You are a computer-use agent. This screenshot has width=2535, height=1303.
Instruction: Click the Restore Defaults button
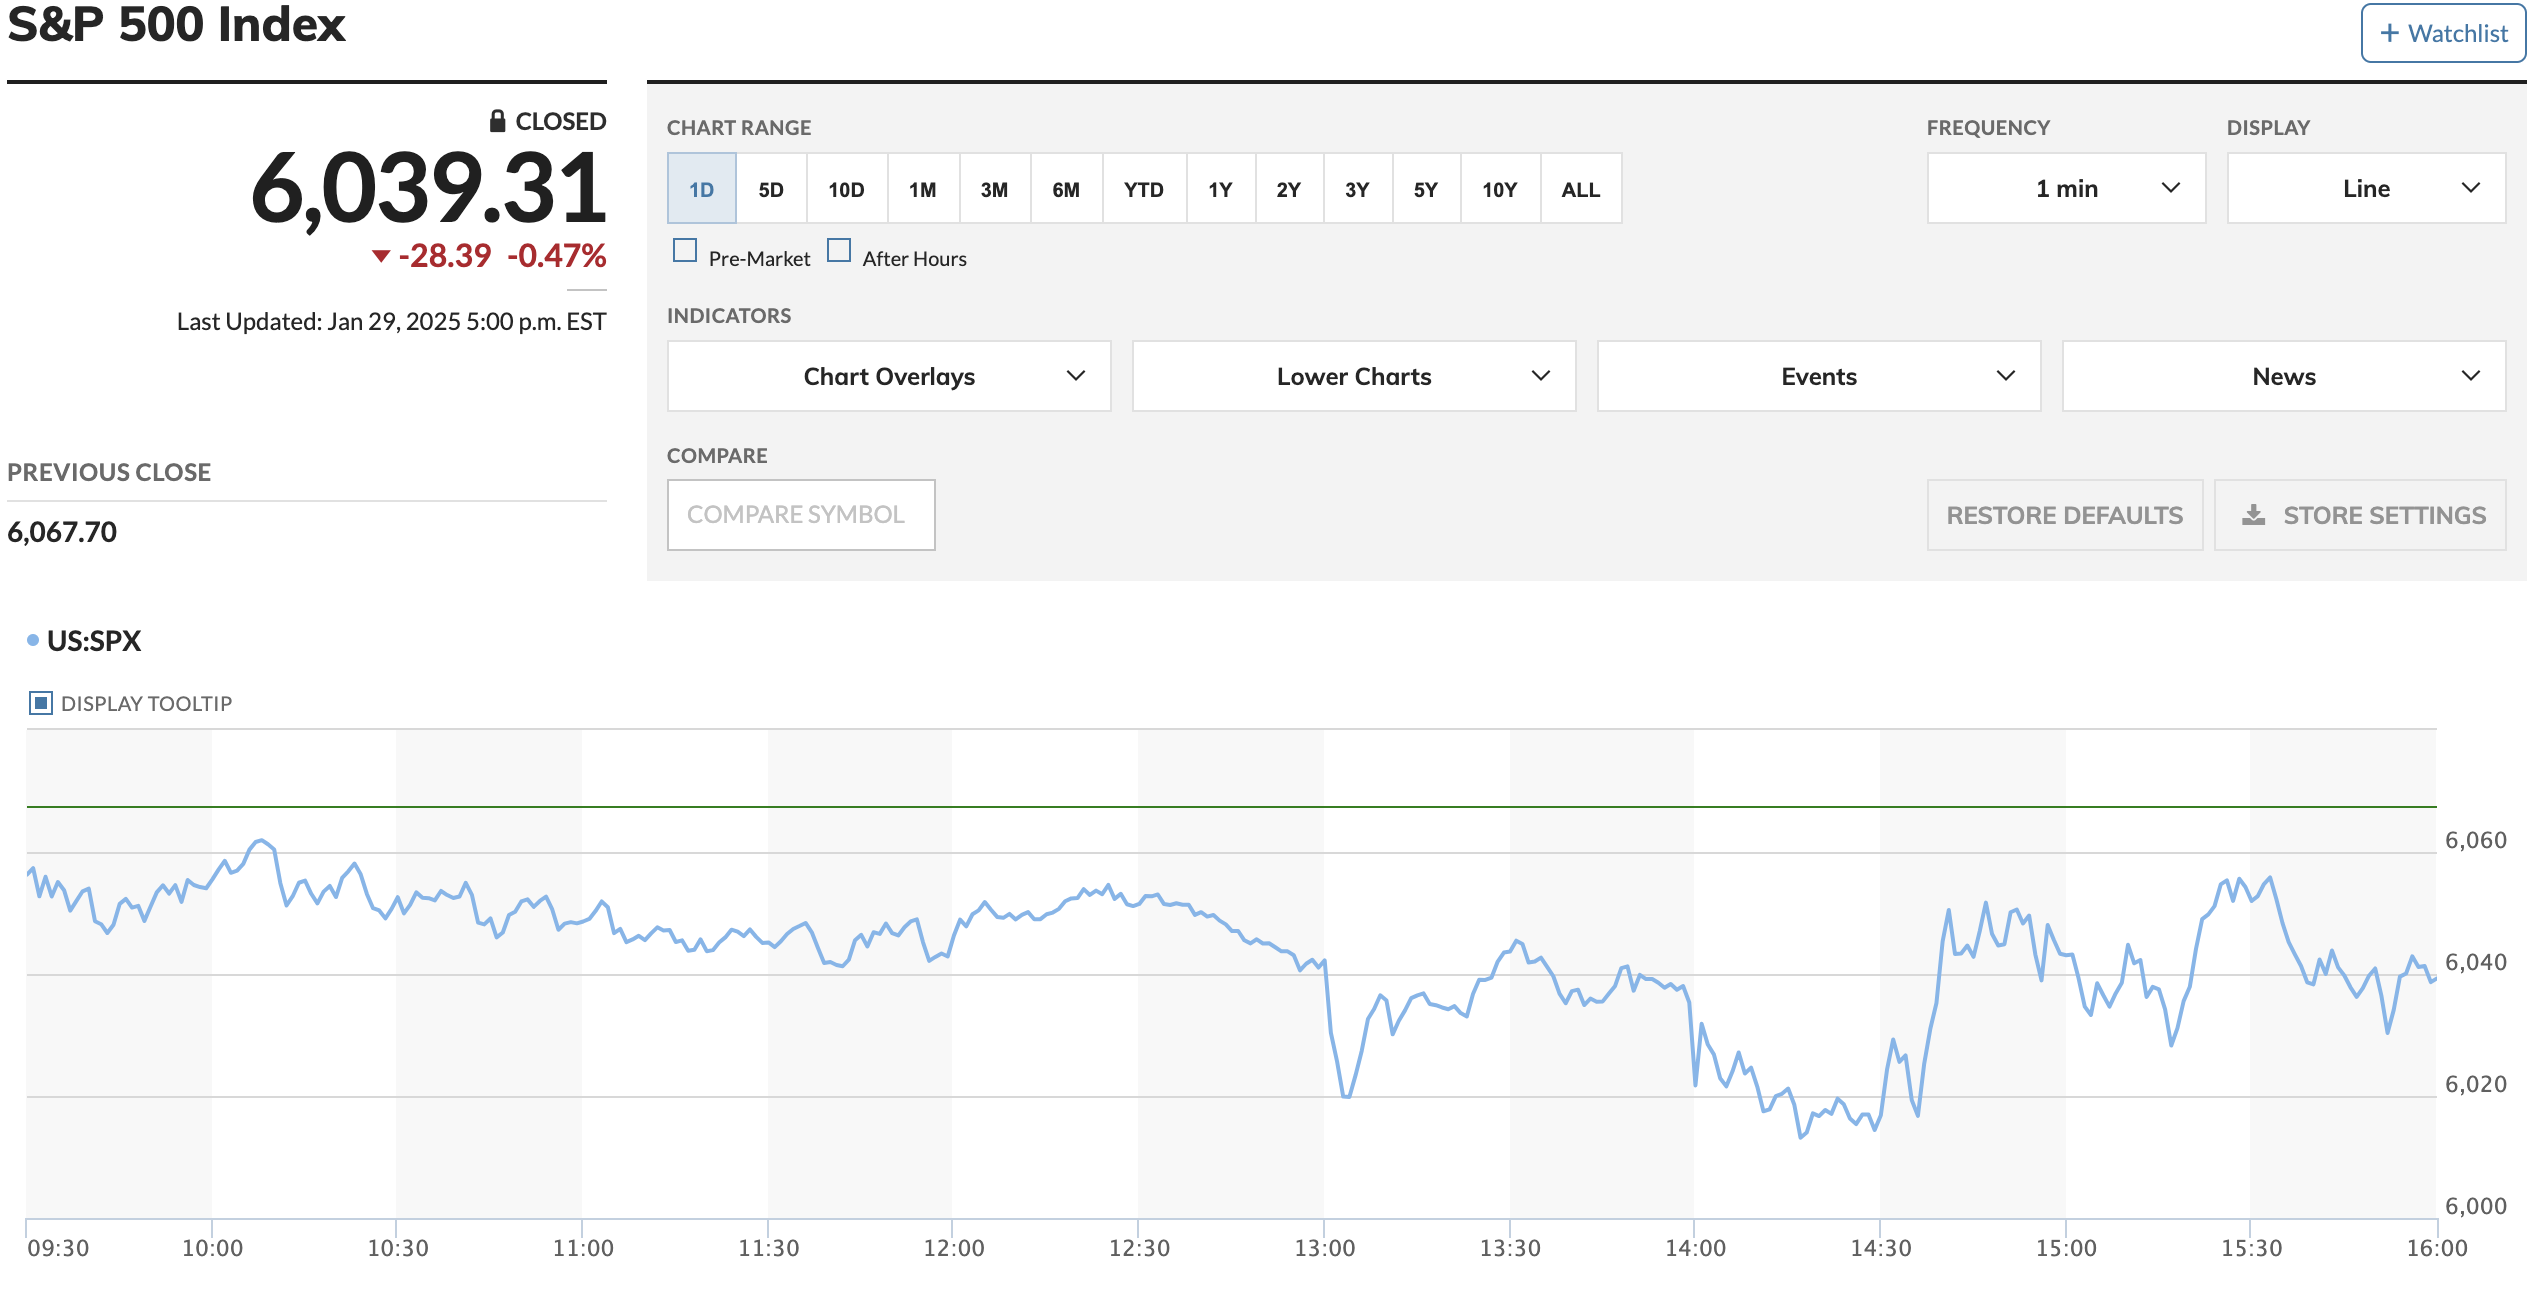[x=2064, y=515]
